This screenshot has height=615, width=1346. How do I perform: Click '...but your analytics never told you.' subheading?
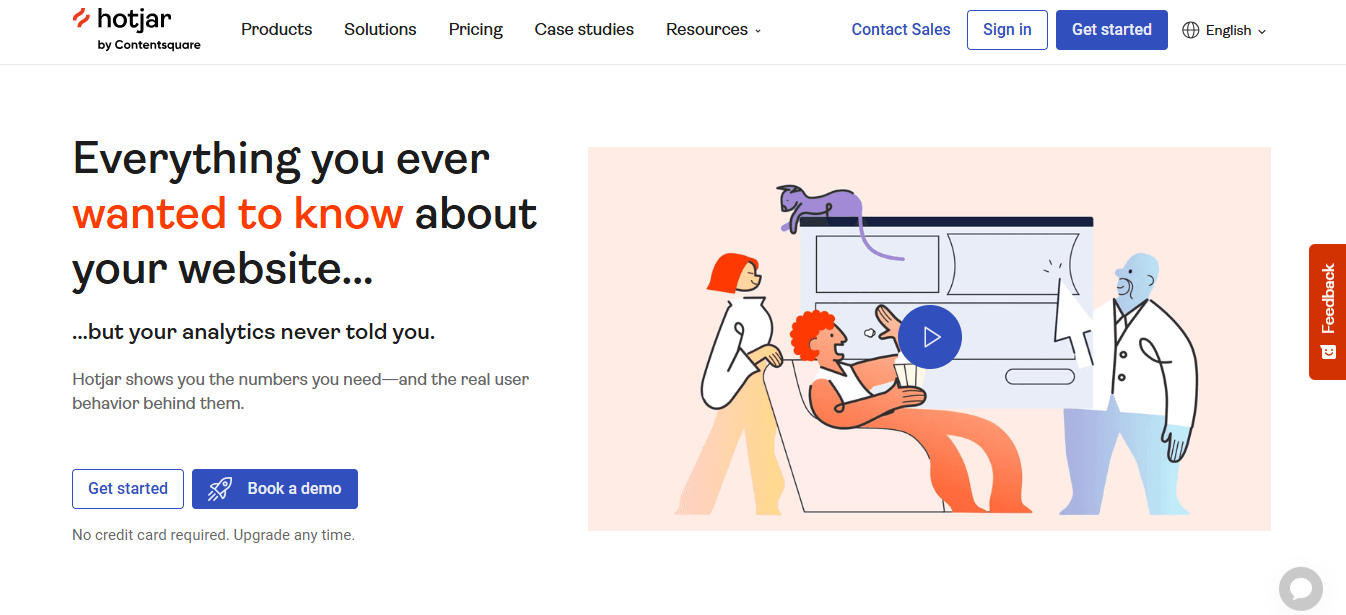(254, 332)
